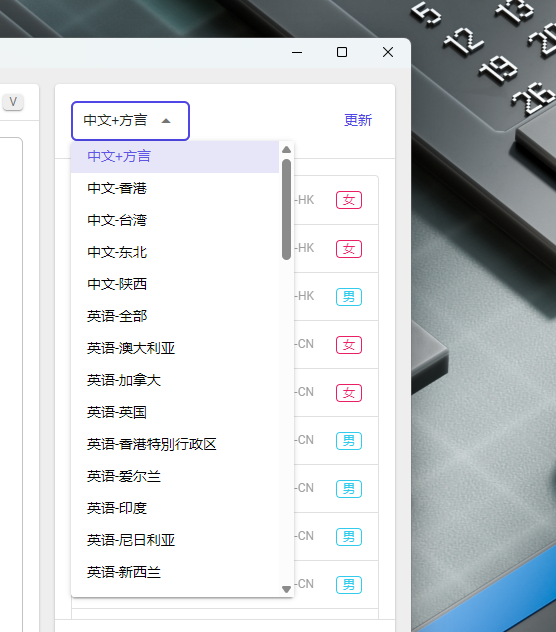Click dropdown list scroll-up arrow
Screen dimensions: 556x632
tap(287, 150)
